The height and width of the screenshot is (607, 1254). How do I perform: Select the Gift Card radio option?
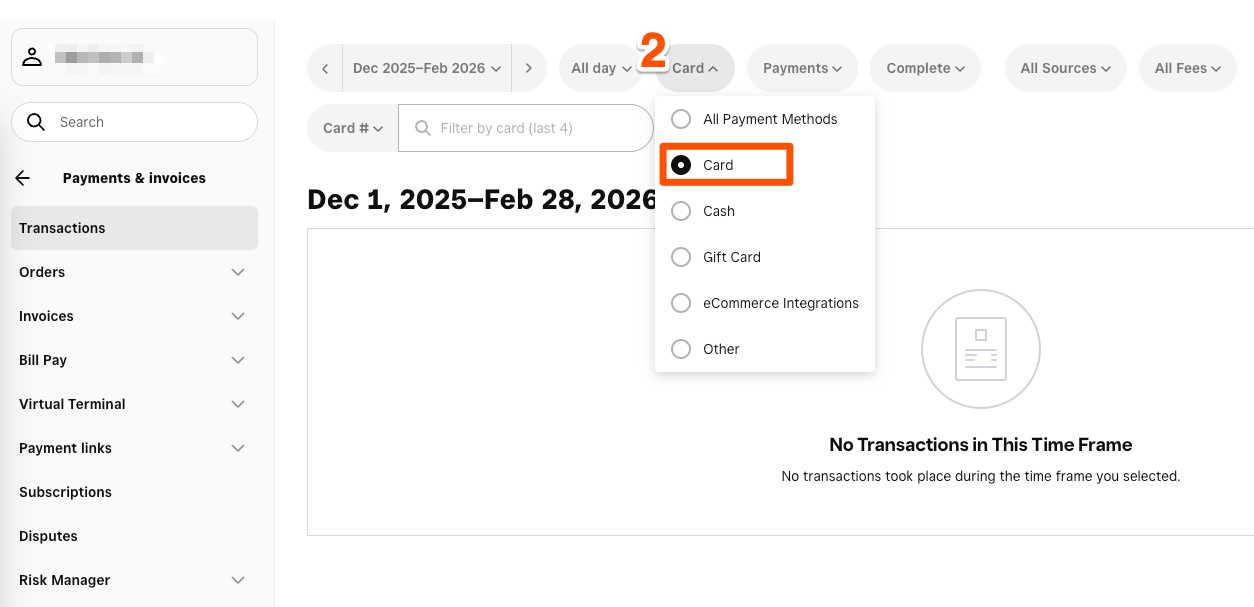(681, 257)
